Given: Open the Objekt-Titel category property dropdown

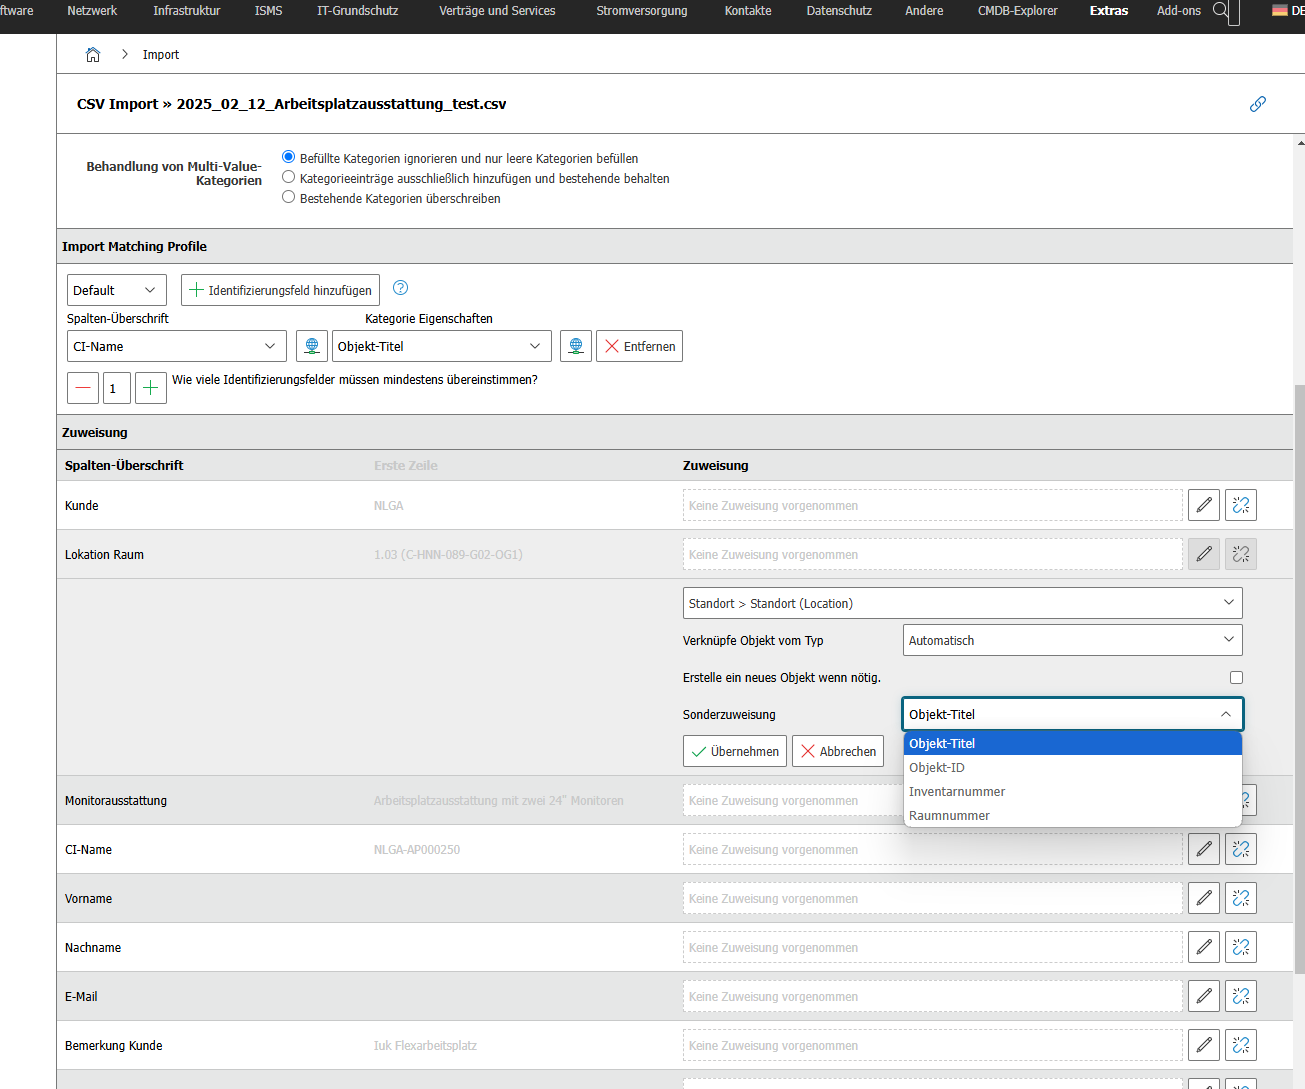Looking at the screenshot, I should tap(442, 346).
